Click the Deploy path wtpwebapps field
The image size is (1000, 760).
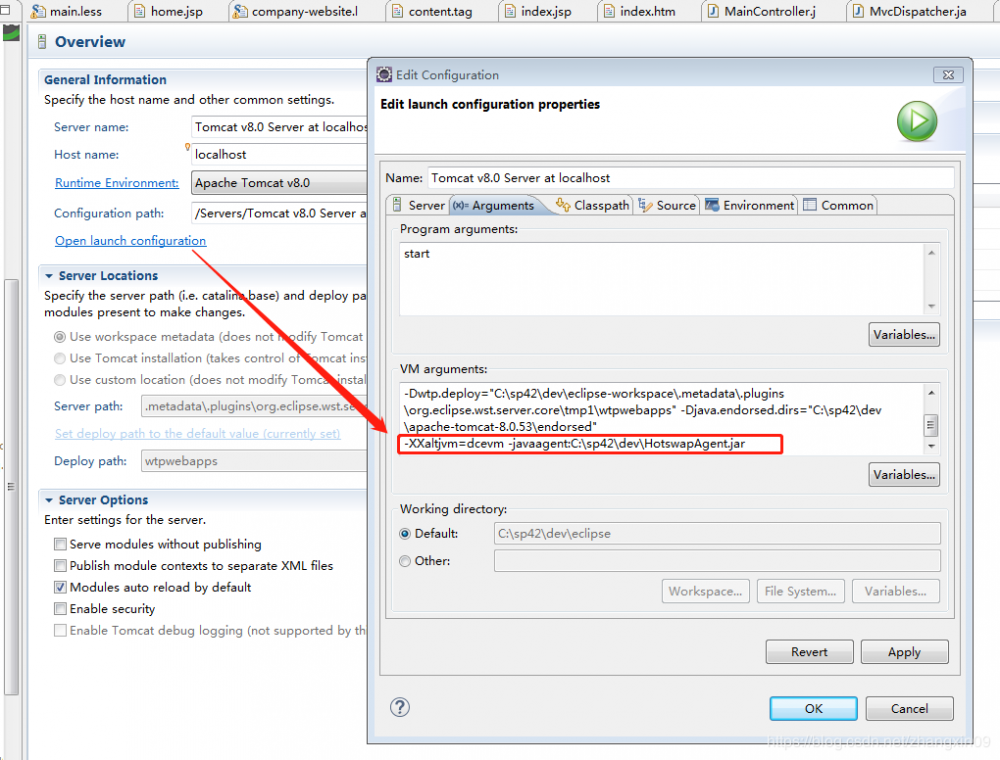254,461
